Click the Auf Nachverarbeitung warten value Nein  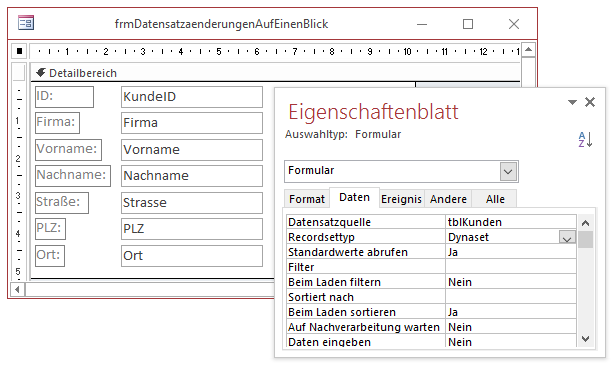click(511, 327)
